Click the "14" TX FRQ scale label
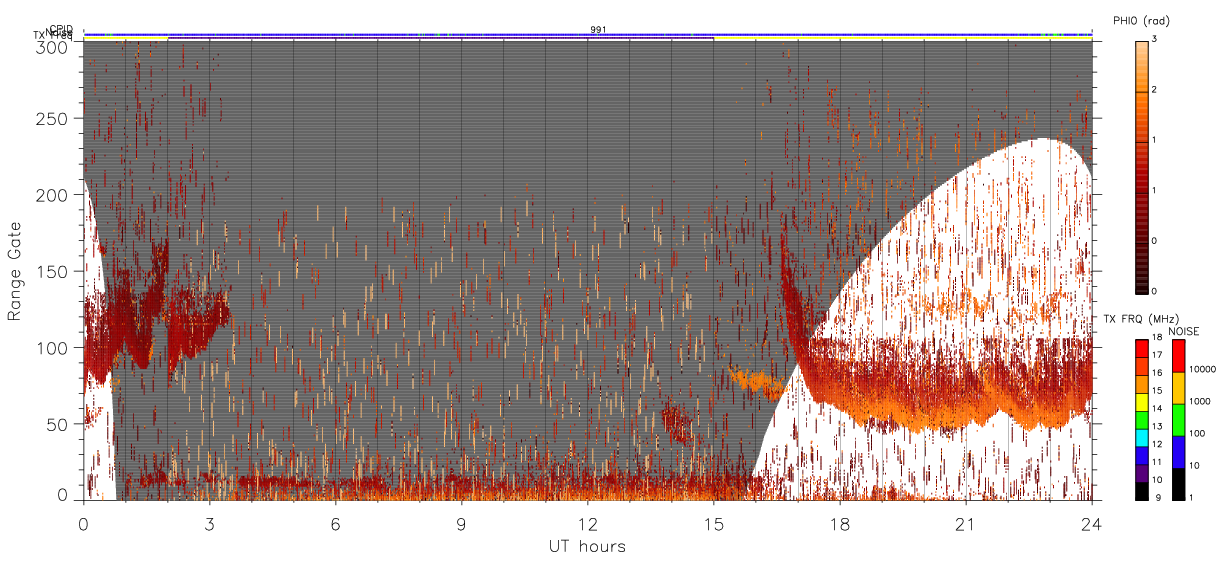1228x567 pixels. point(1156,409)
